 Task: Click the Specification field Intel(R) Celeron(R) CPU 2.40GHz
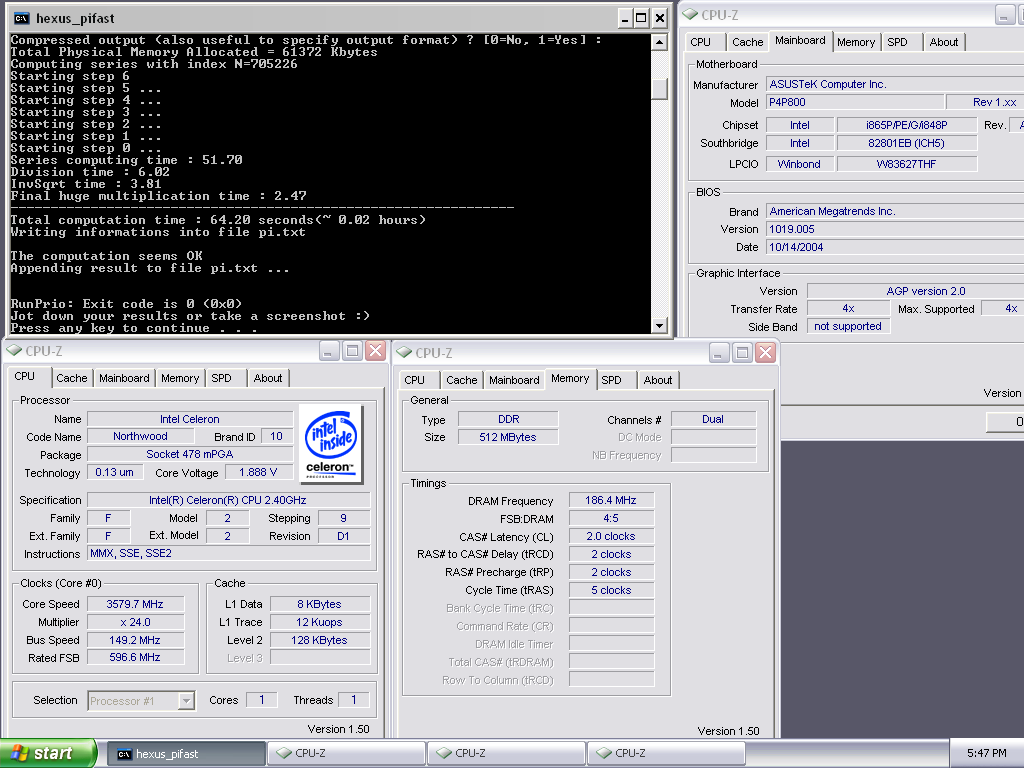228,500
